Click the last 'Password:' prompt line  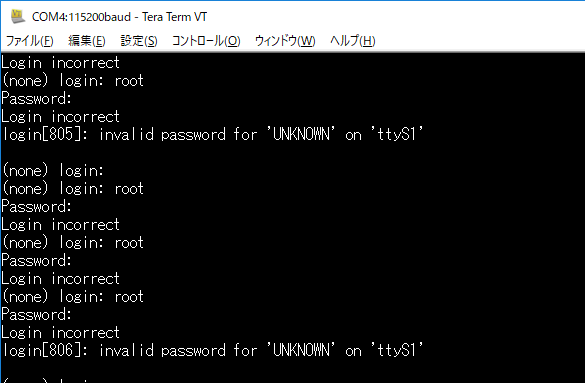click(36, 314)
